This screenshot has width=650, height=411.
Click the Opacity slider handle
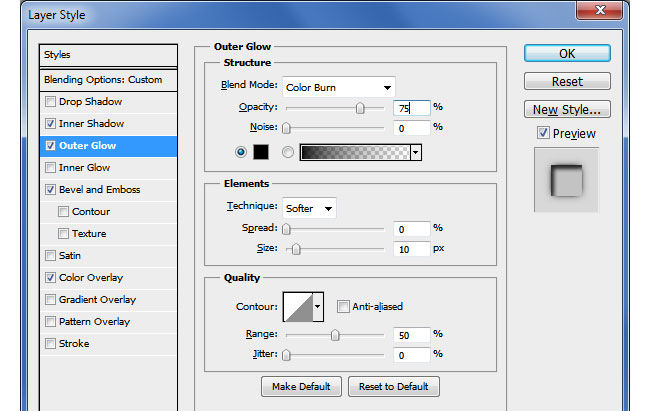pos(360,108)
